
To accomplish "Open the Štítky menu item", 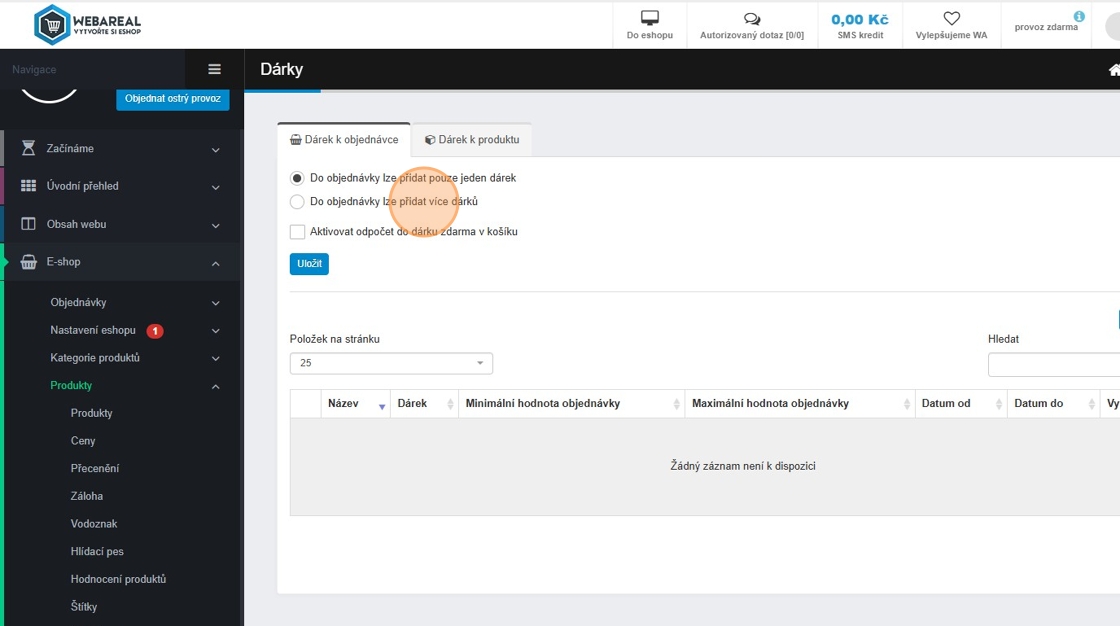I will coord(84,607).
